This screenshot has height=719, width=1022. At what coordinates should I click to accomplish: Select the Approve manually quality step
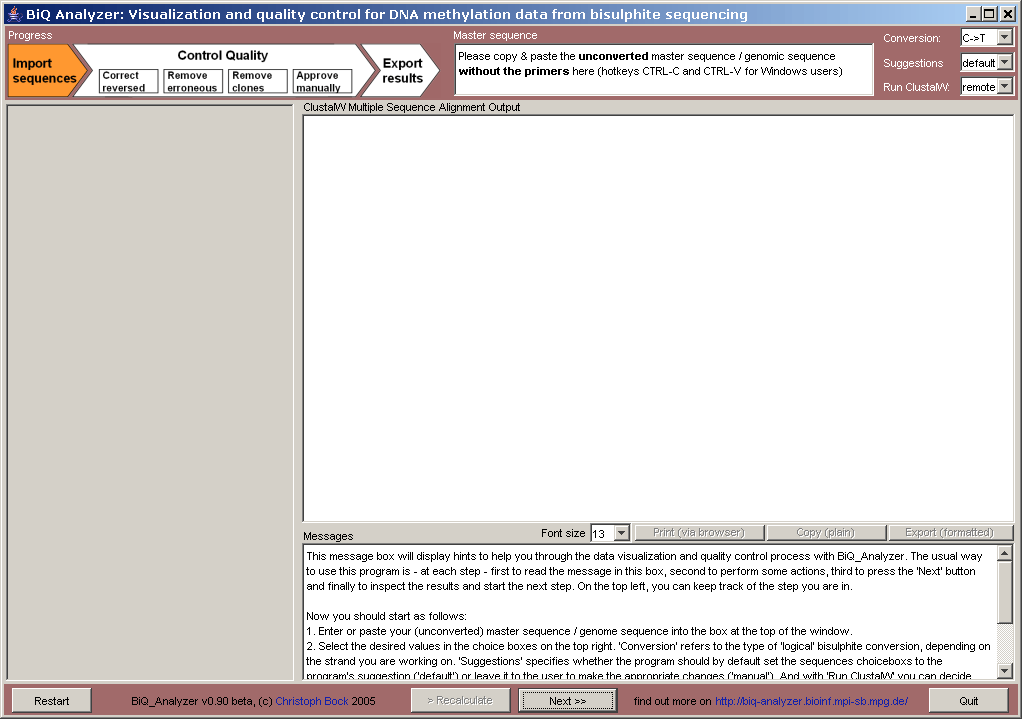[x=322, y=81]
